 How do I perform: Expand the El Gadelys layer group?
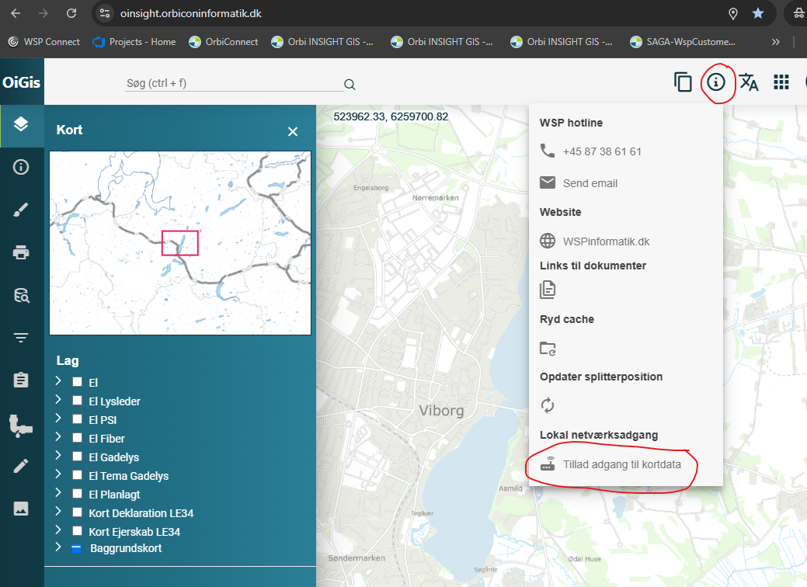point(58,455)
